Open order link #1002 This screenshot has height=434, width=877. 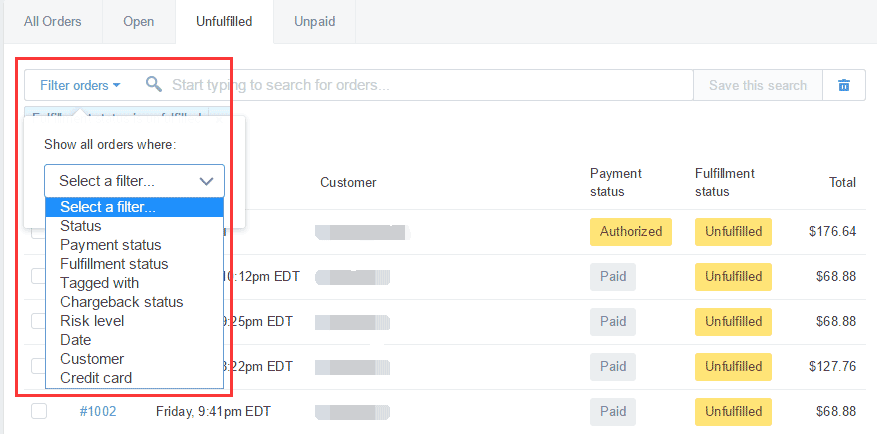pos(96,411)
